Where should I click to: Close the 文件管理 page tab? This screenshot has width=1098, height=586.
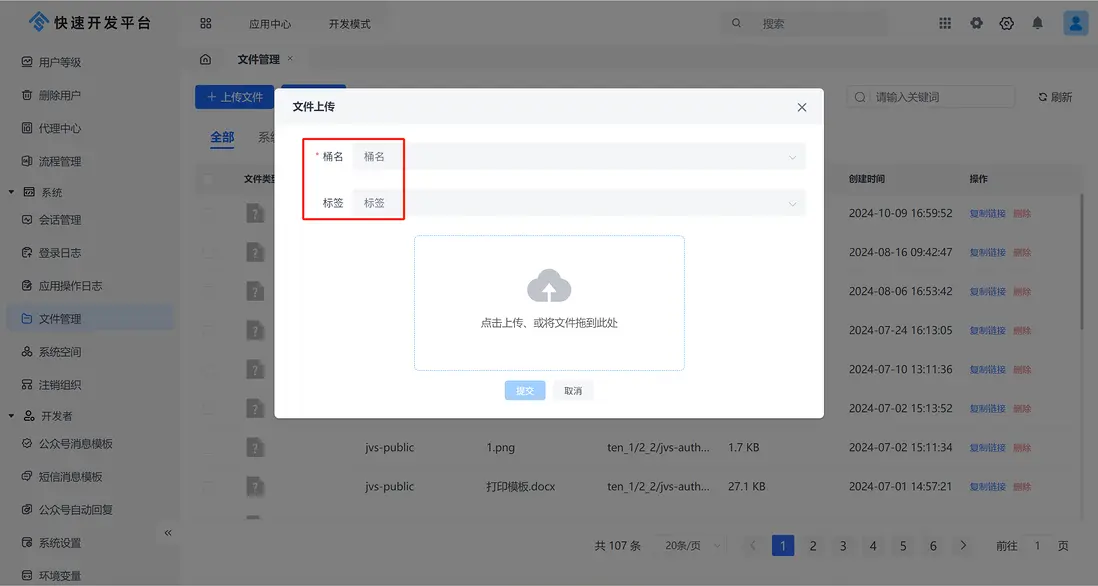[x=290, y=59]
